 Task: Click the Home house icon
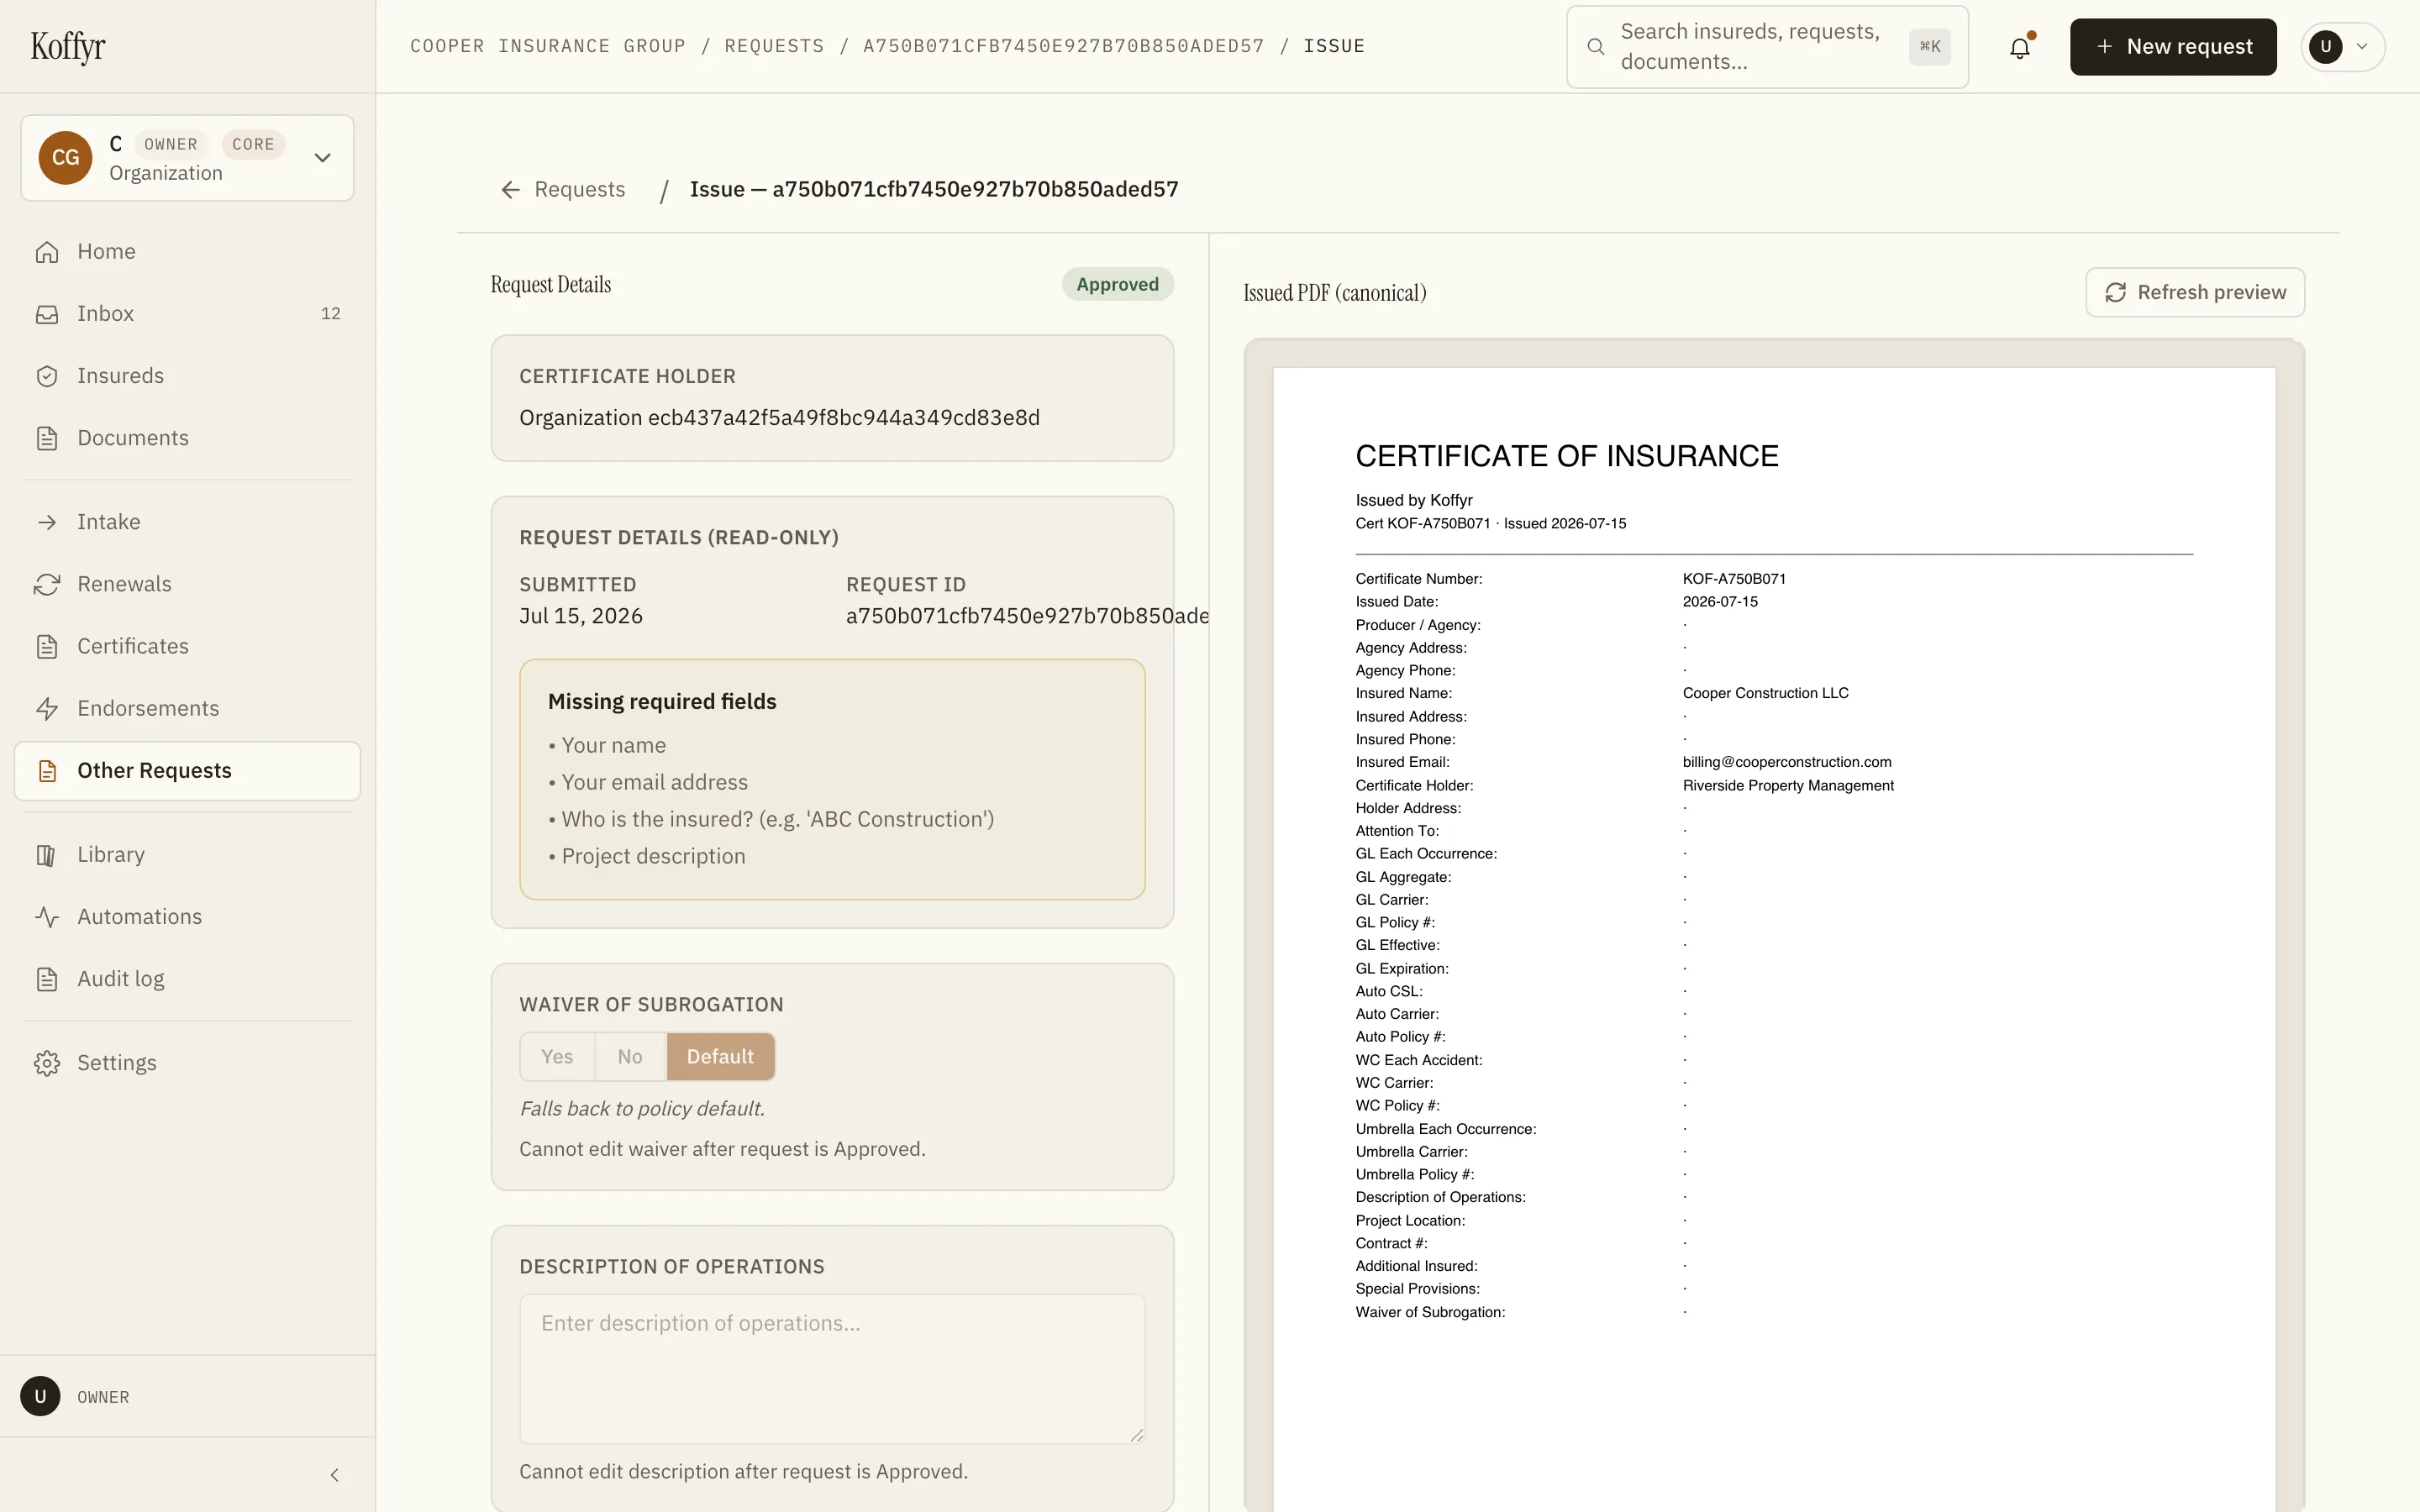coord(47,252)
